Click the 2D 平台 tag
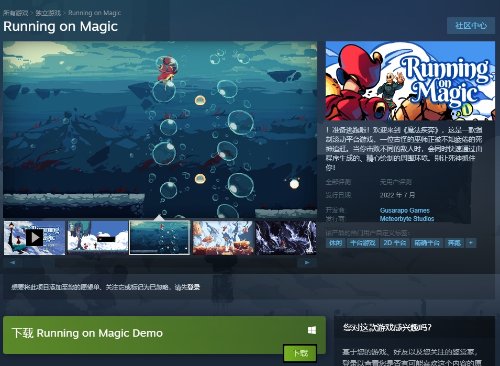The width and height of the screenshot is (500, 366). [x=395, y=243]
